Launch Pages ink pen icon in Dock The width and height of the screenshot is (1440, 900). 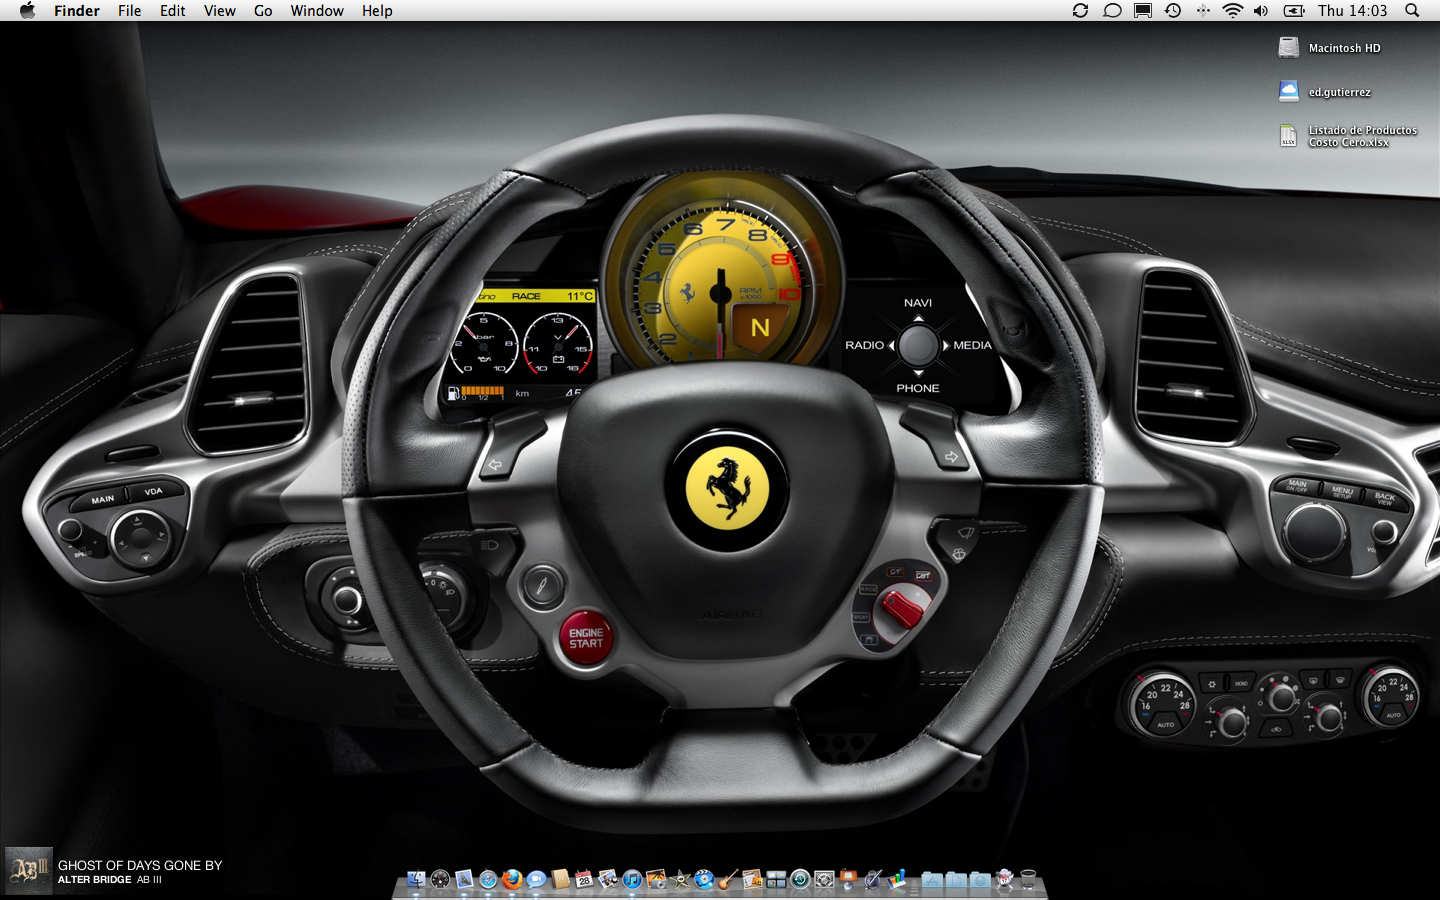873,879
